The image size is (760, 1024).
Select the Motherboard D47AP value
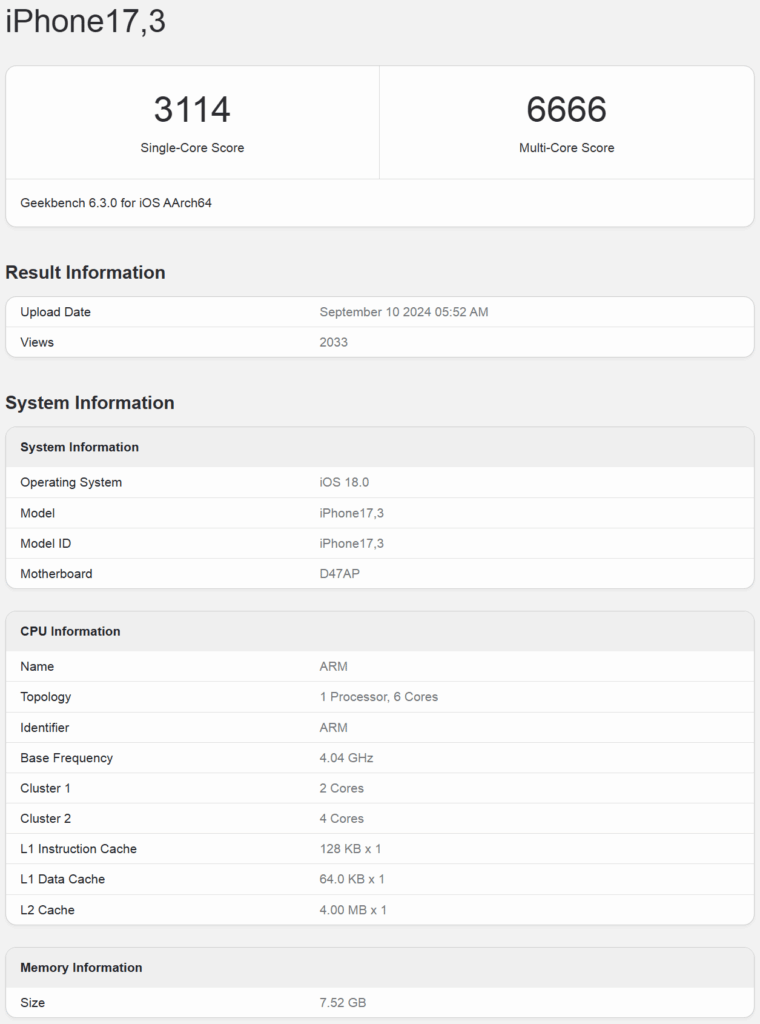point(340,574)
